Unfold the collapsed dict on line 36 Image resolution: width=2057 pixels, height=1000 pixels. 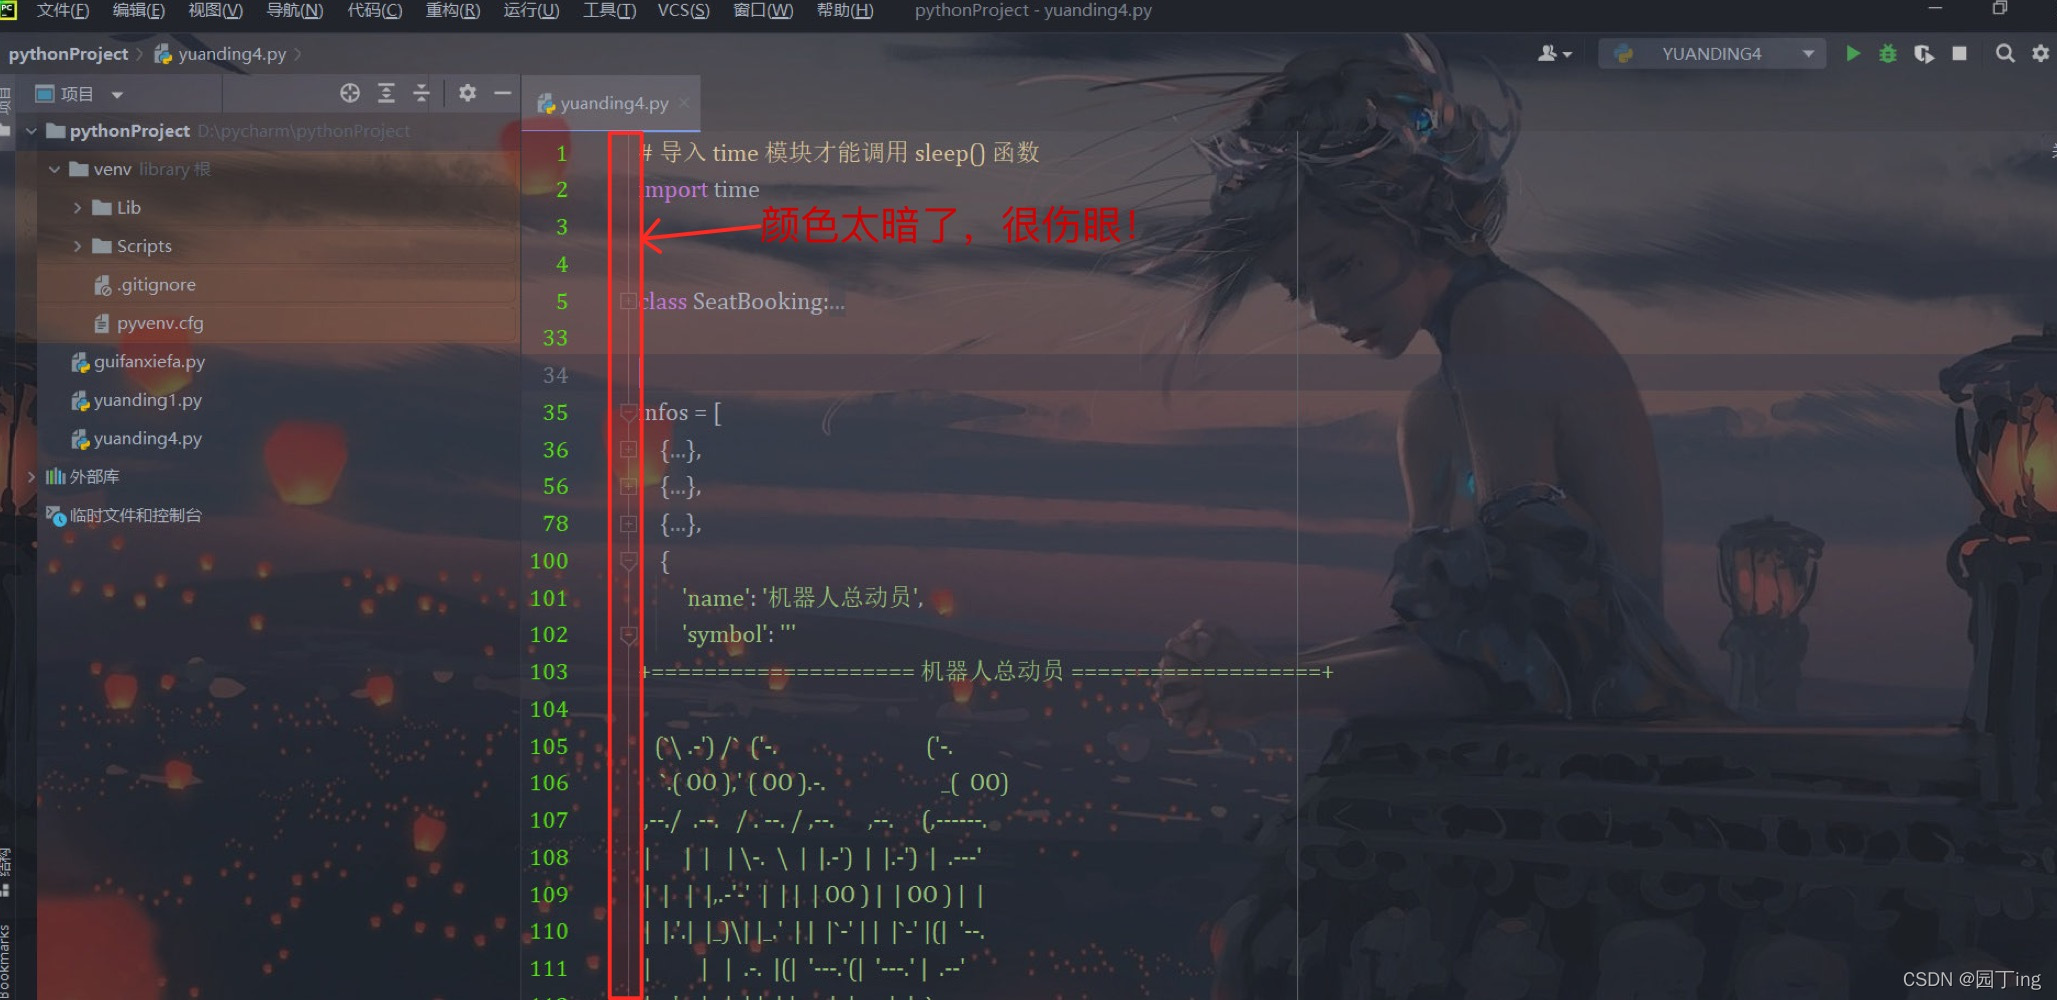click(x=628, y=450)
